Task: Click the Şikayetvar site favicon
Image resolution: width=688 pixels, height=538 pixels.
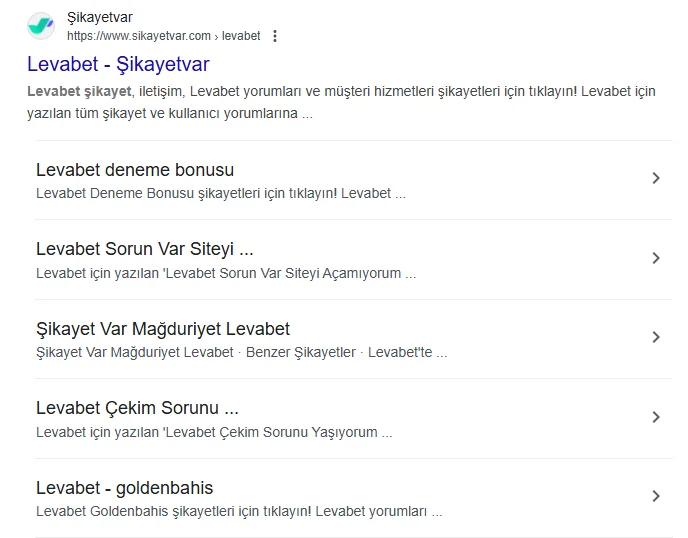Action: [41, 26]
